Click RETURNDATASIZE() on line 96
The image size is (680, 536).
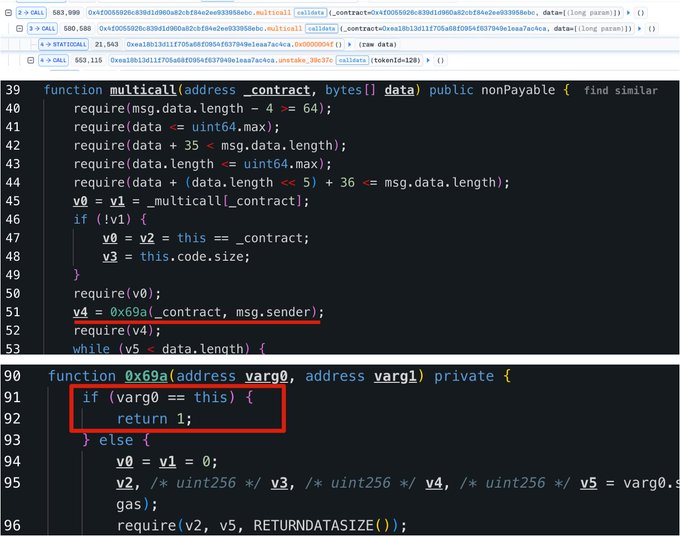[x=322, y=526]
